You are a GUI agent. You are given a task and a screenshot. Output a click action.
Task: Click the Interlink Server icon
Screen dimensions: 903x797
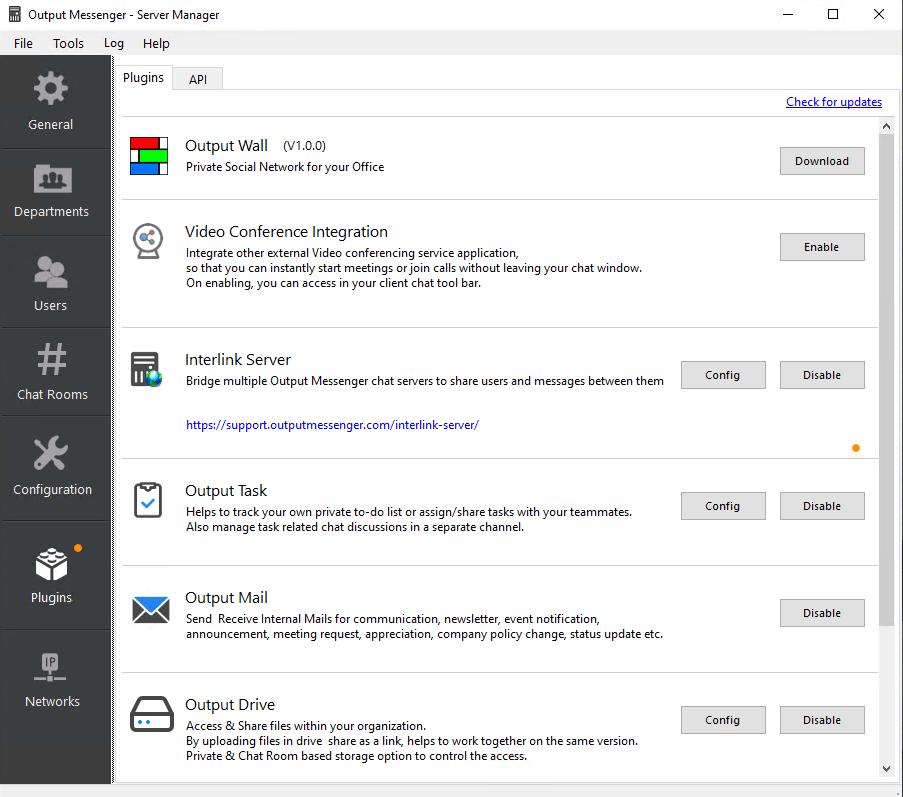coord(146,369)
